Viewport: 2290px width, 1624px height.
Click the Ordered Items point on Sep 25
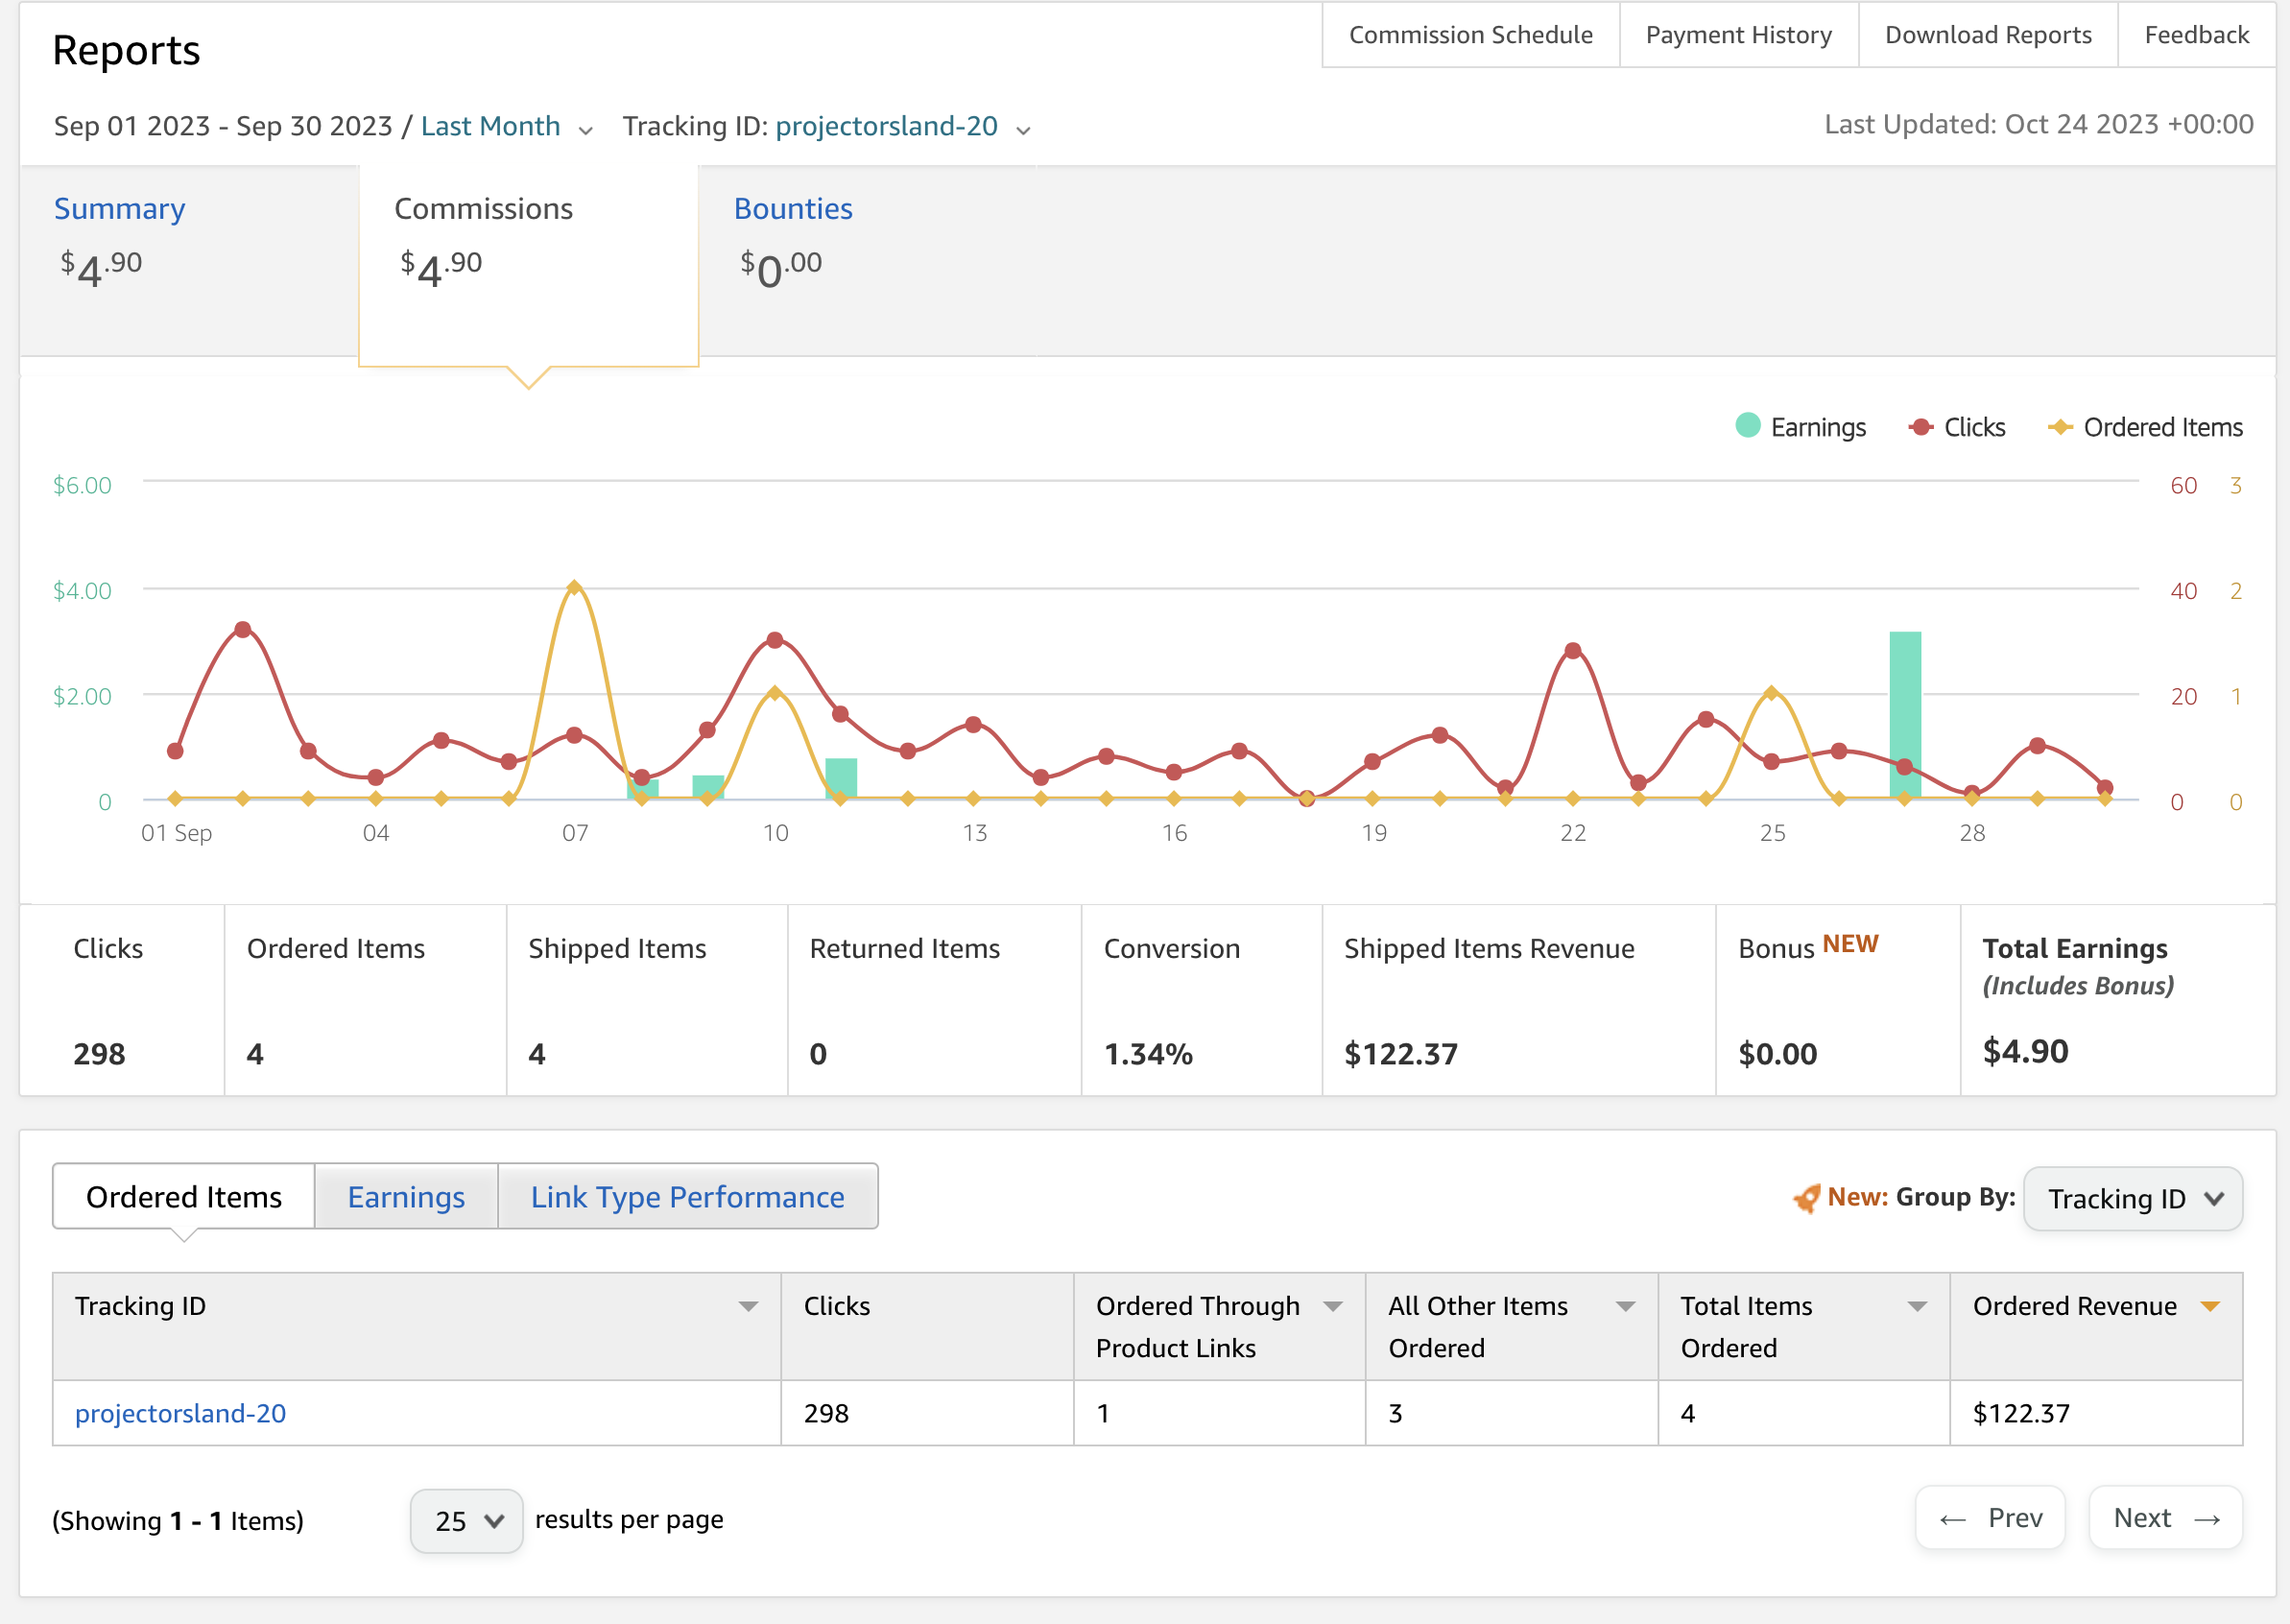(1772, 692)
